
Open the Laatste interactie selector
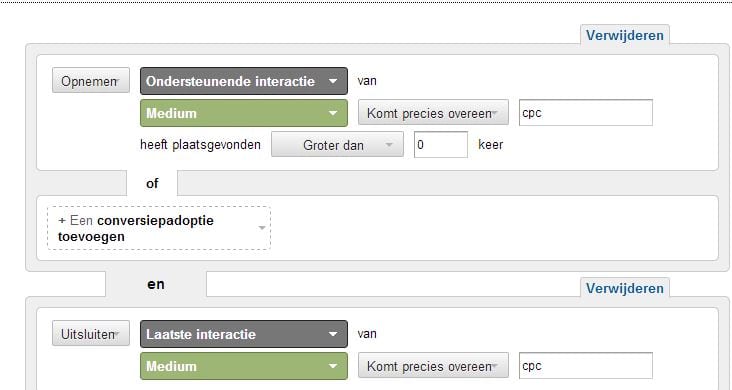244,334
